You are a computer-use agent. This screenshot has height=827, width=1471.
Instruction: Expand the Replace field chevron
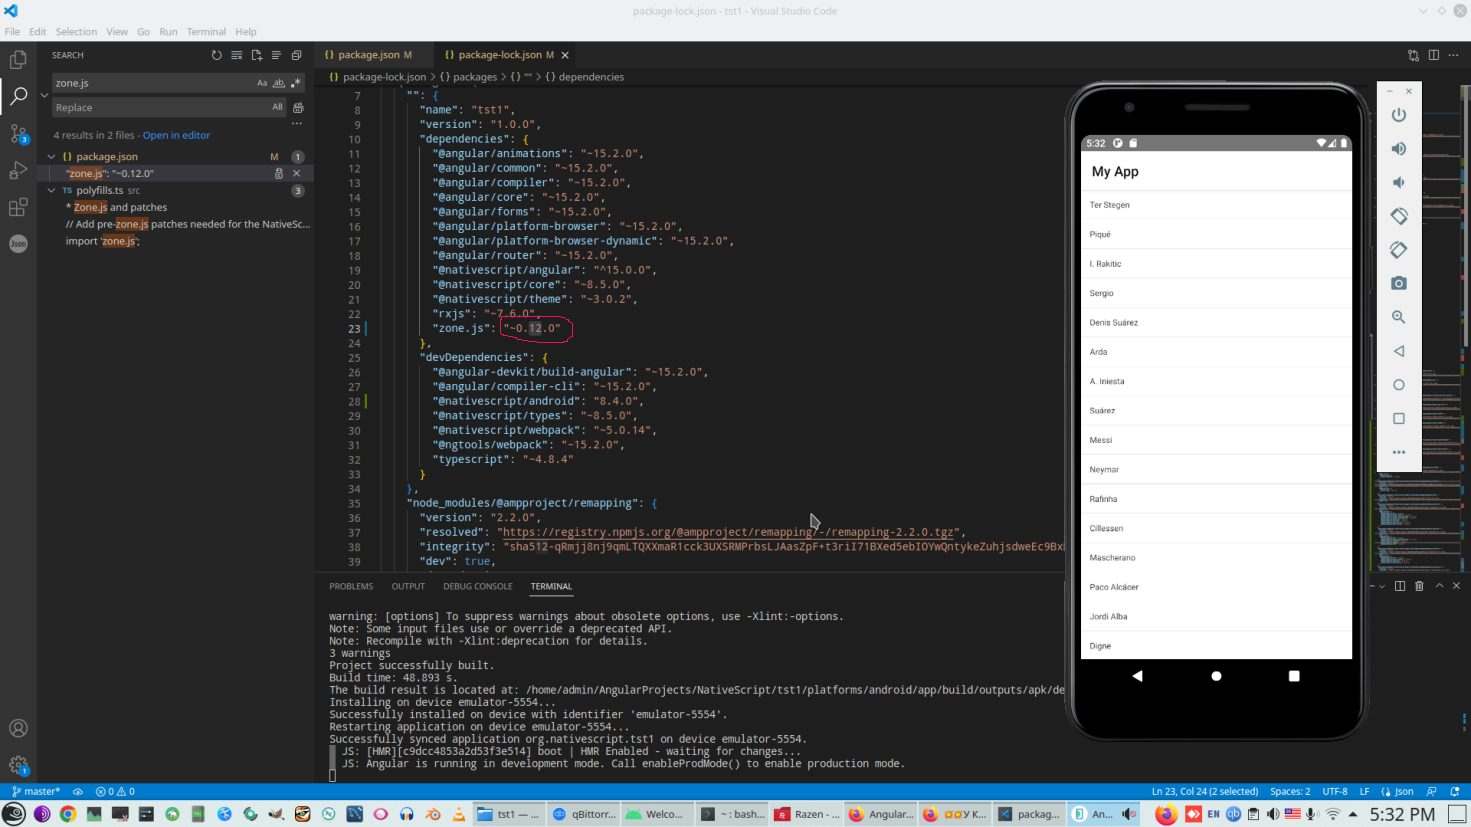pyautogui.click(x=43, y=95)
